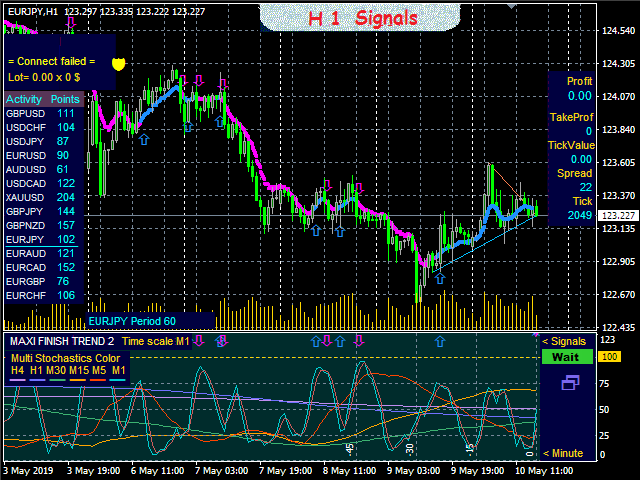The image size is (640, 480).
Task: Click the '7 May 03:00' time axis label
Action: point(221,471)
